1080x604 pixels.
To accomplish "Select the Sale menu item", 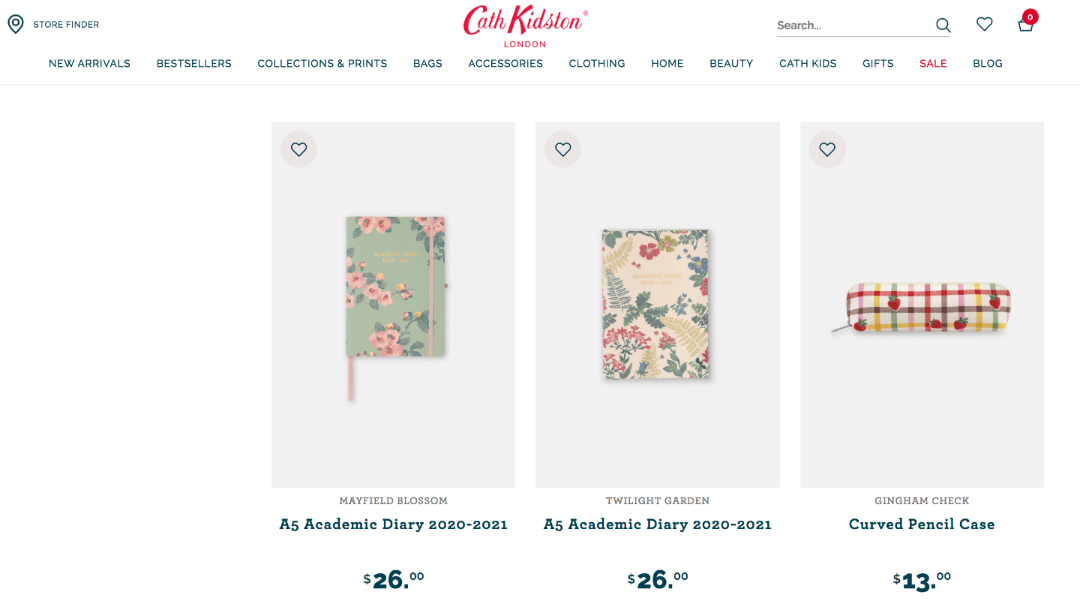I will [x=933, y=63].
